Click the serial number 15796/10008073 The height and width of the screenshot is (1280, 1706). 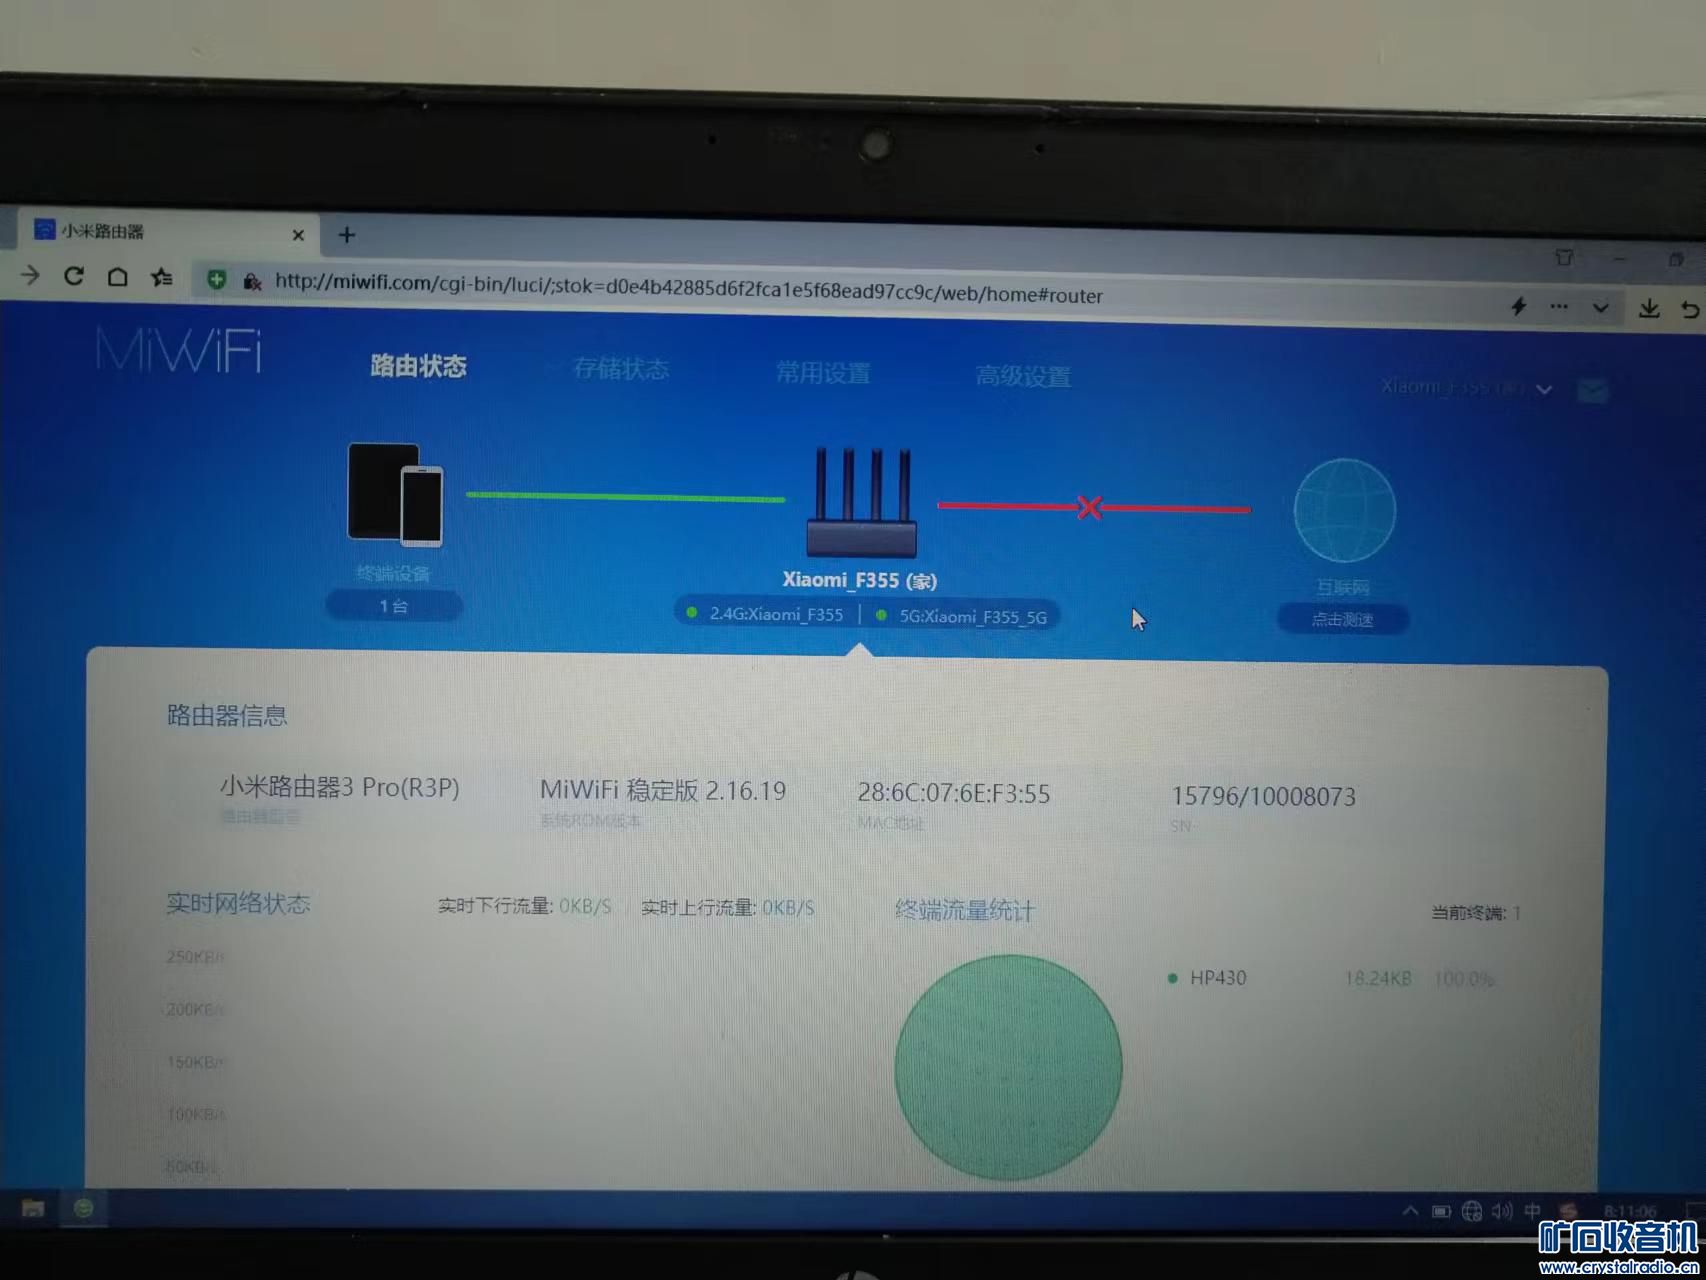click(1263, 797)
